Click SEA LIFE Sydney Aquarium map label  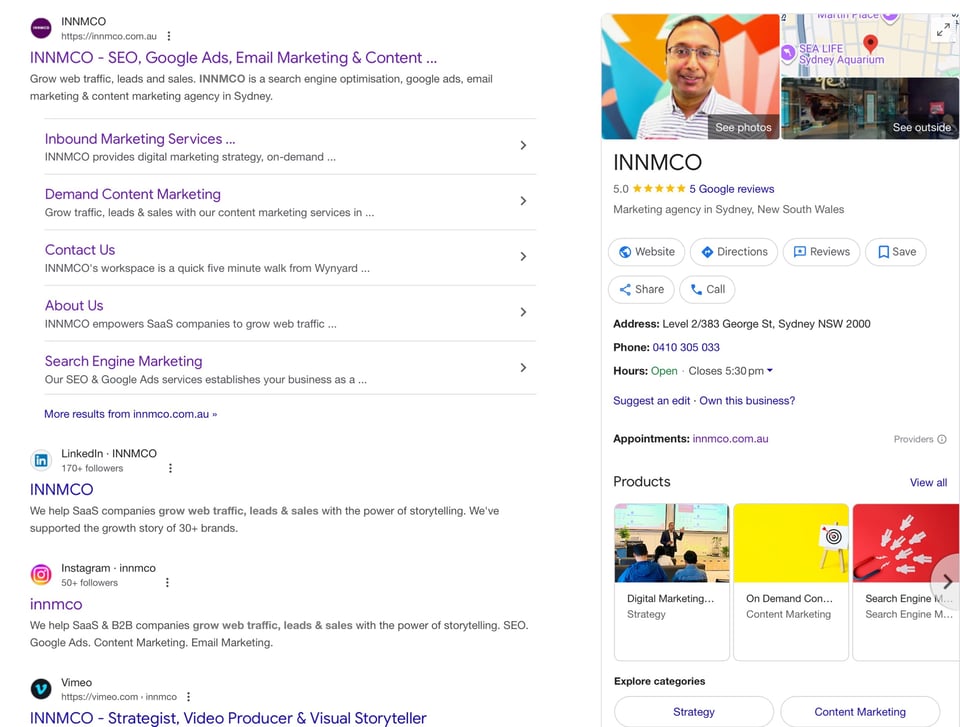tap(841, 54)
